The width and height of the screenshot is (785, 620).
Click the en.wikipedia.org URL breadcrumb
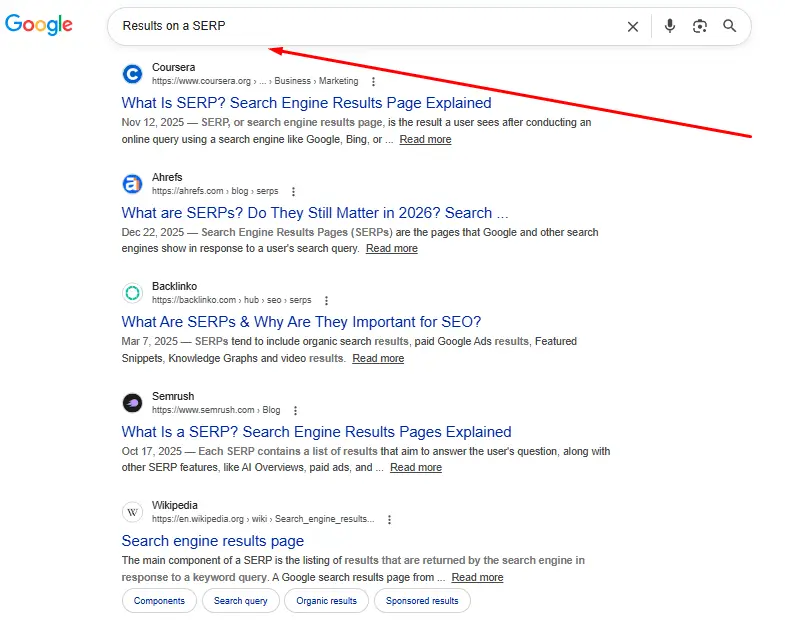pyautogui.click(x=263, y=519)
